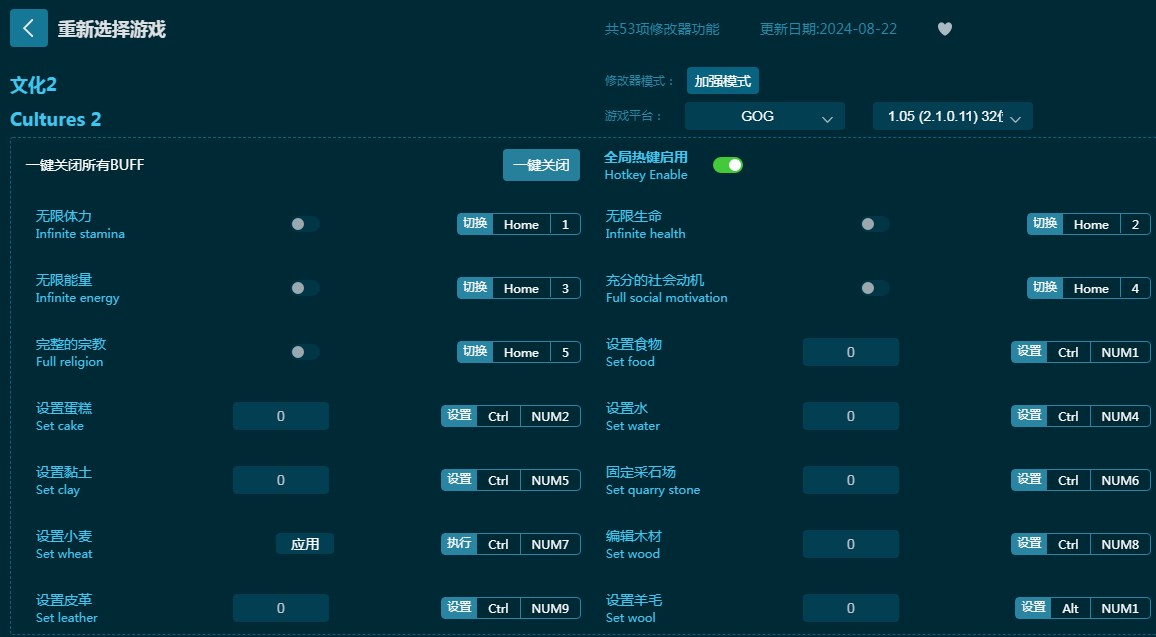Turn on Infinite health toggle
1156x637 pixels.
[x=875, y=224]
